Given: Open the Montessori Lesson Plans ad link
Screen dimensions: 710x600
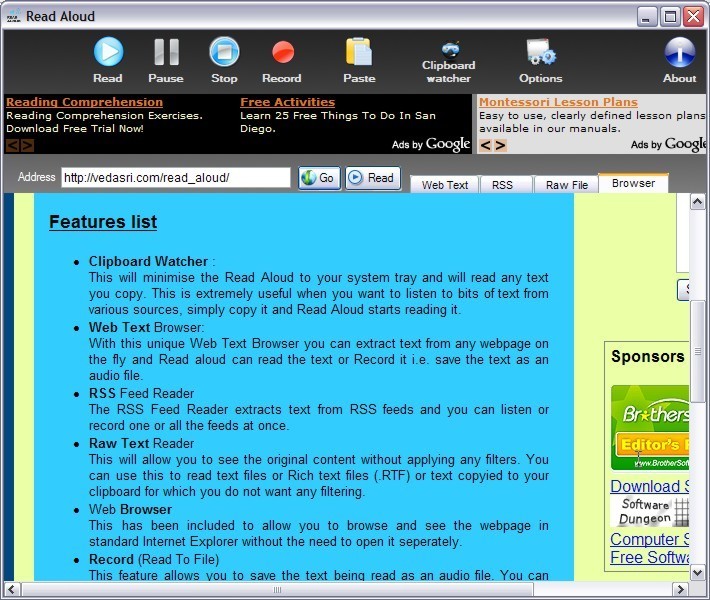Looking at the screenshot, I should [x=558, y=102].
